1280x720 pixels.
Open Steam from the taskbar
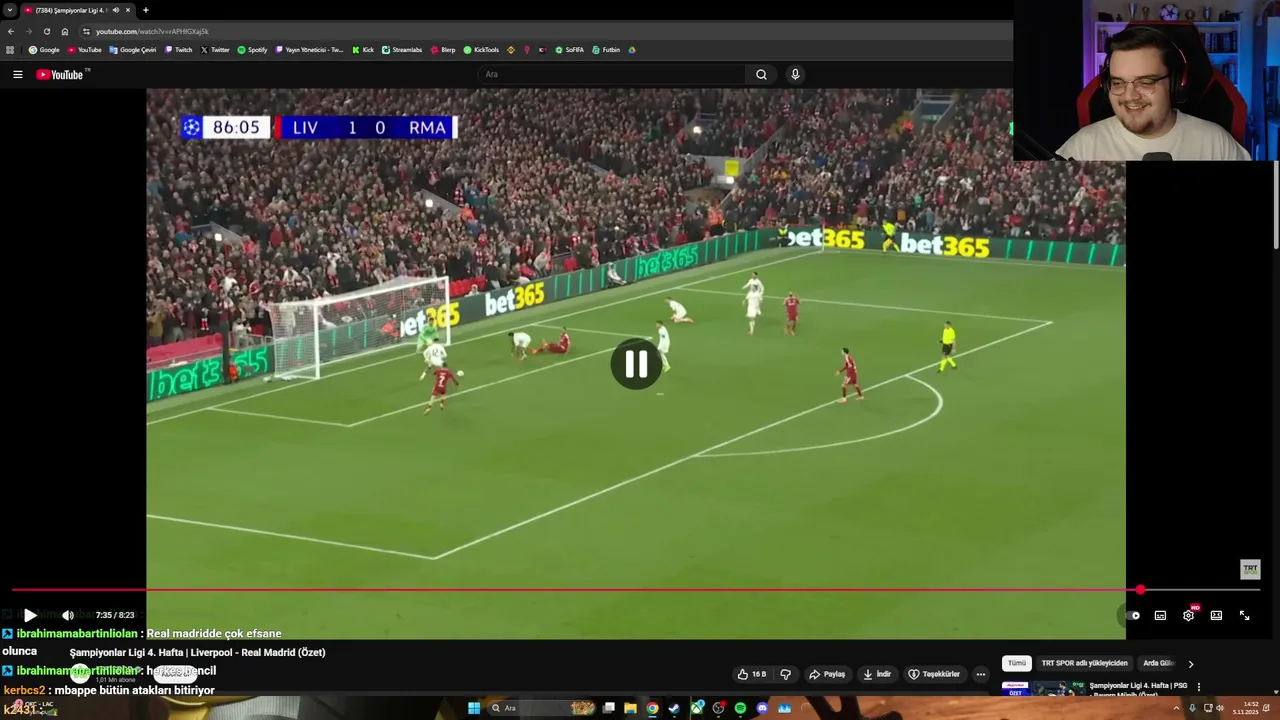[x=674, y=708]
